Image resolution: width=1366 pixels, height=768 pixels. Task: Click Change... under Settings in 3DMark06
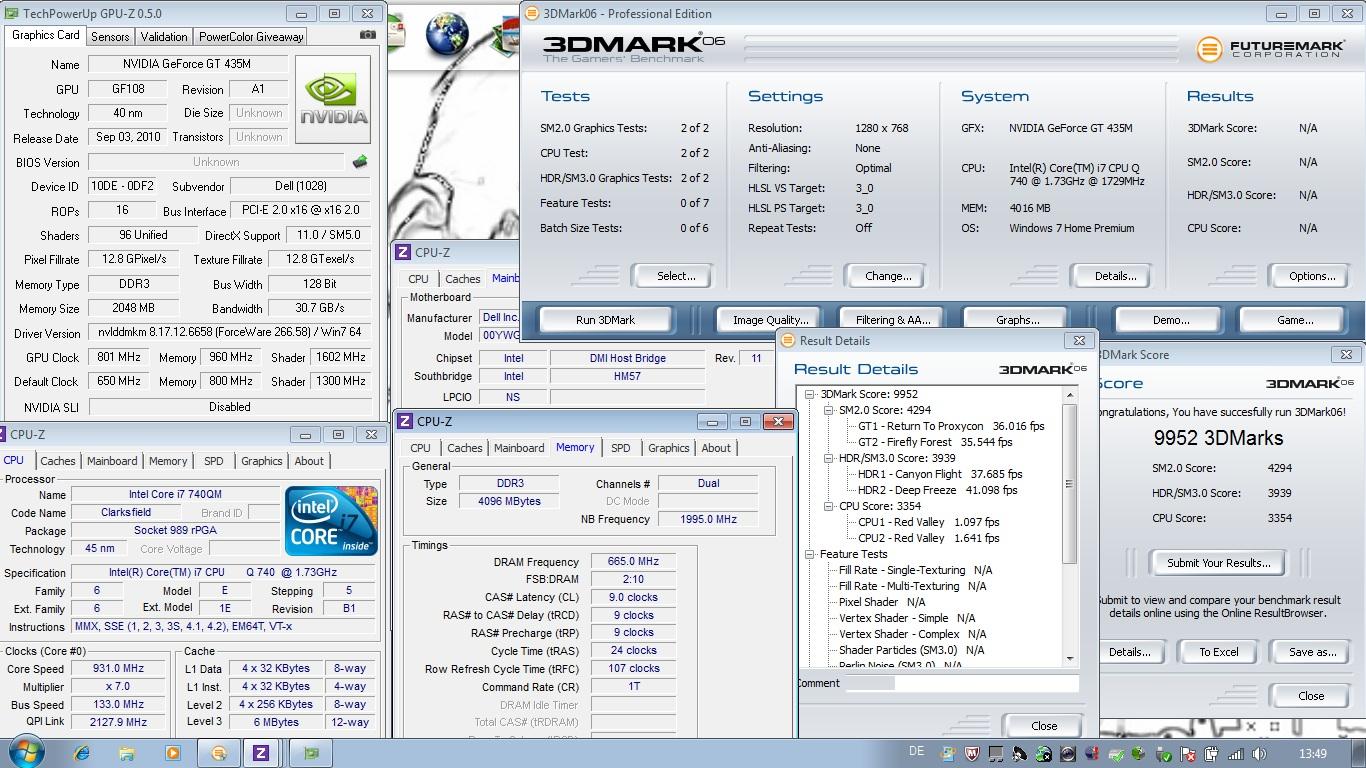[x=888, y=276]
